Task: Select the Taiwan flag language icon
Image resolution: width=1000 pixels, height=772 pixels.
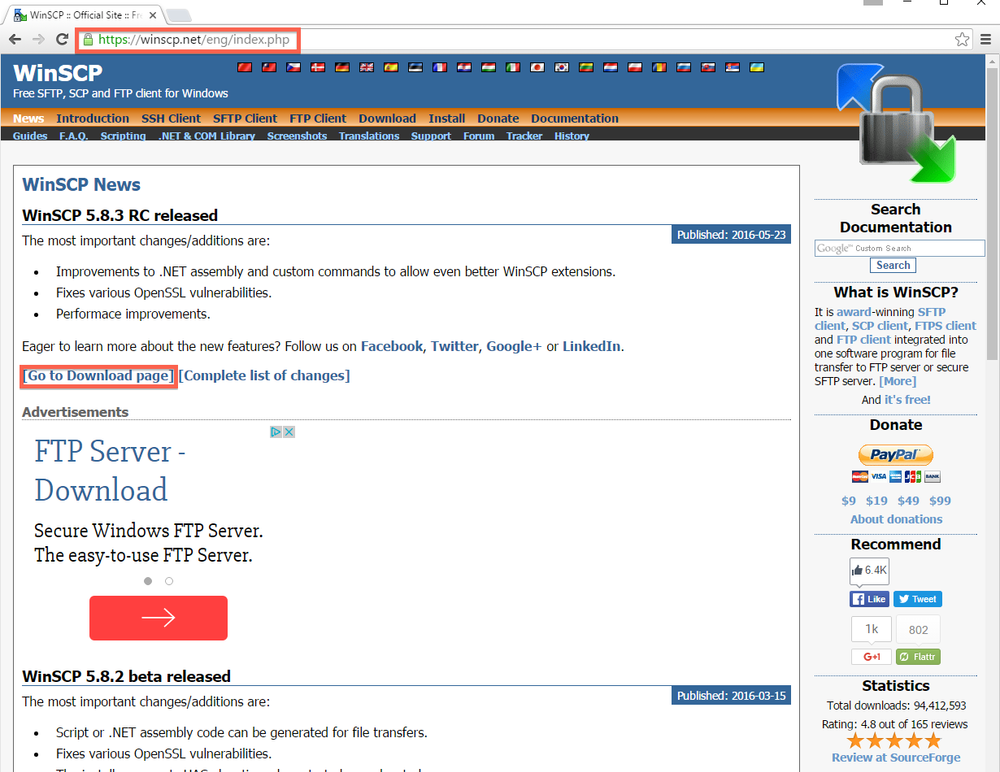Action: 269,67
